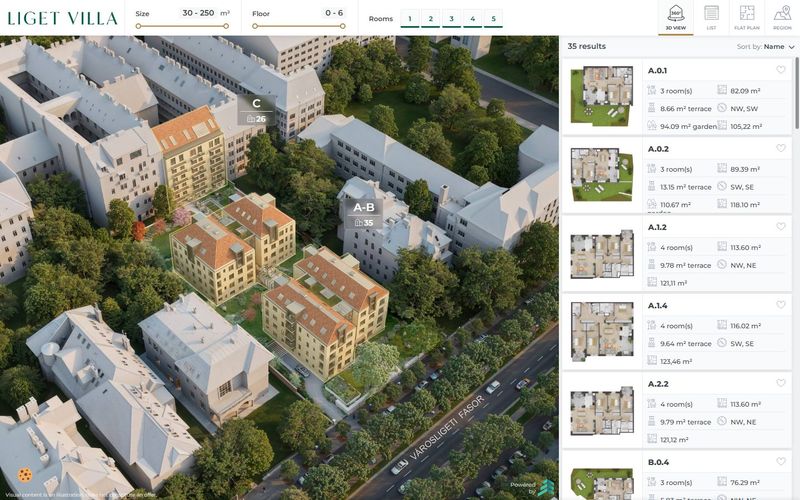Favorite apartment A.2.2 with the heart icon
800x500 pixels.
[781, 383]
